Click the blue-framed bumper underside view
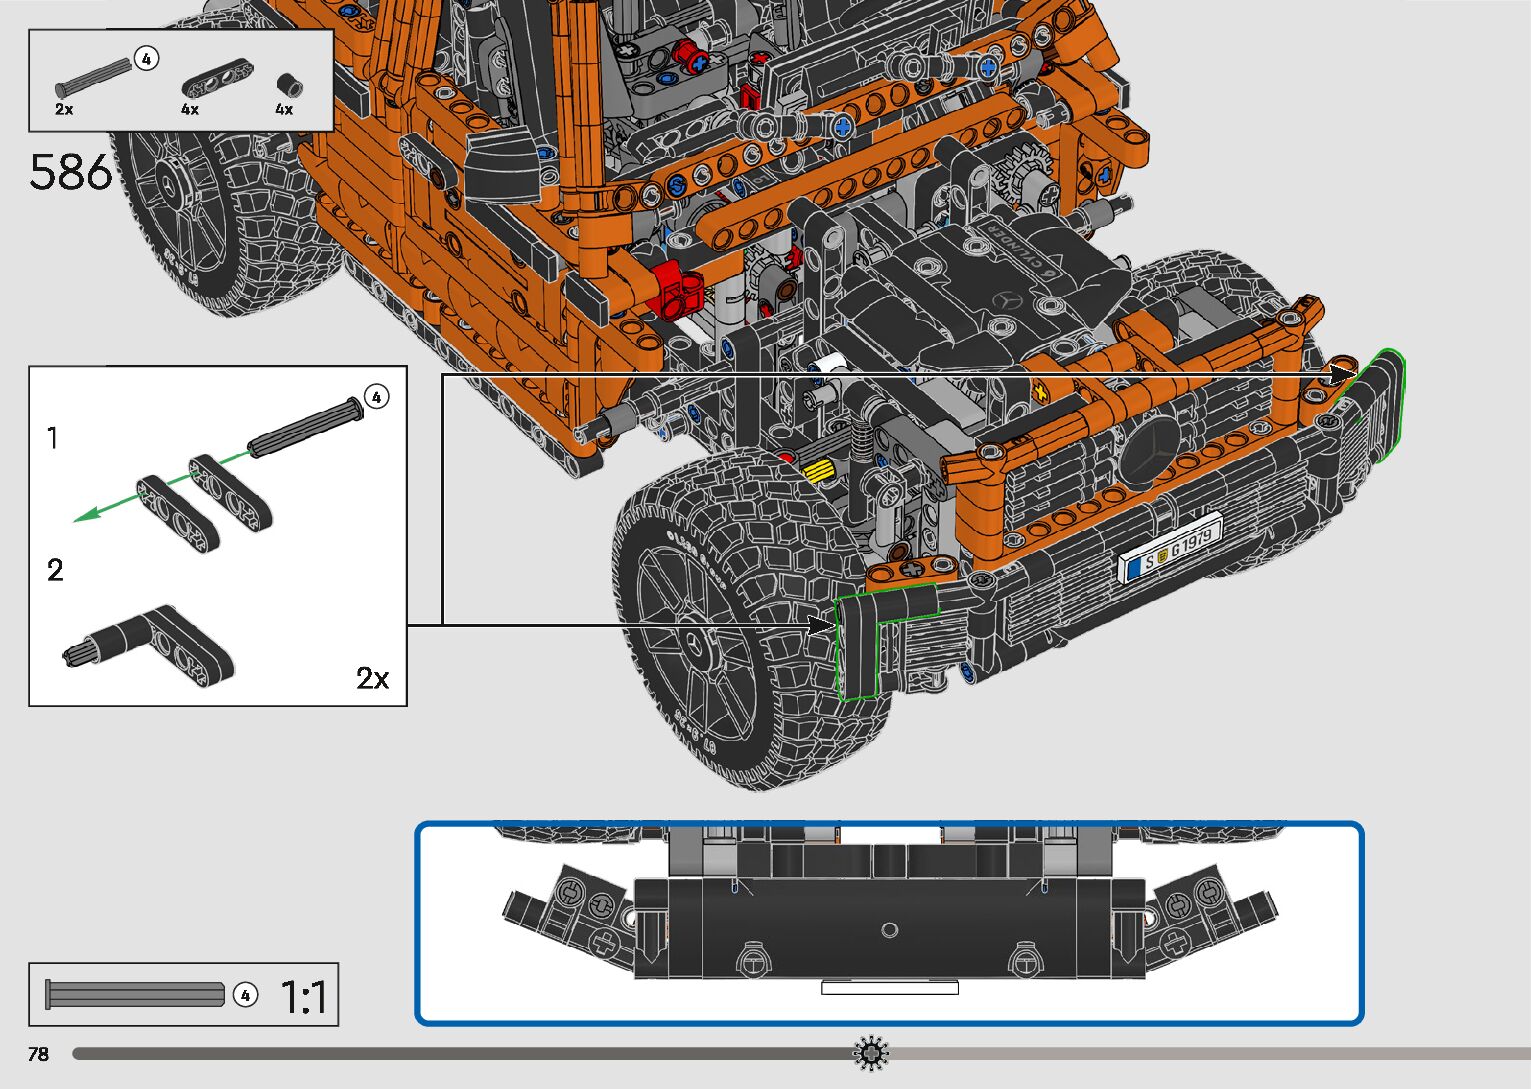Image resolution: width=1531 pixels, height=1089 pixels. click(x=889, y=923)
